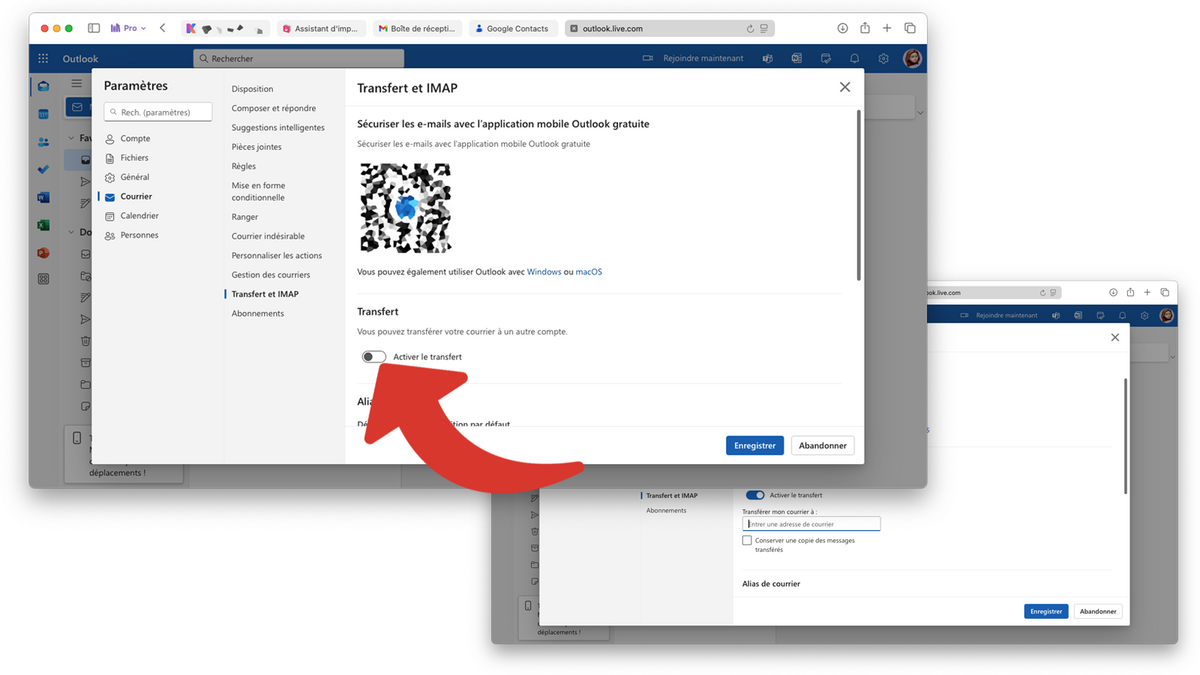Click the hamburger menu icon beside the mail rail
The height and width of the screenshot is (675, 1200).
pos(77,84)
